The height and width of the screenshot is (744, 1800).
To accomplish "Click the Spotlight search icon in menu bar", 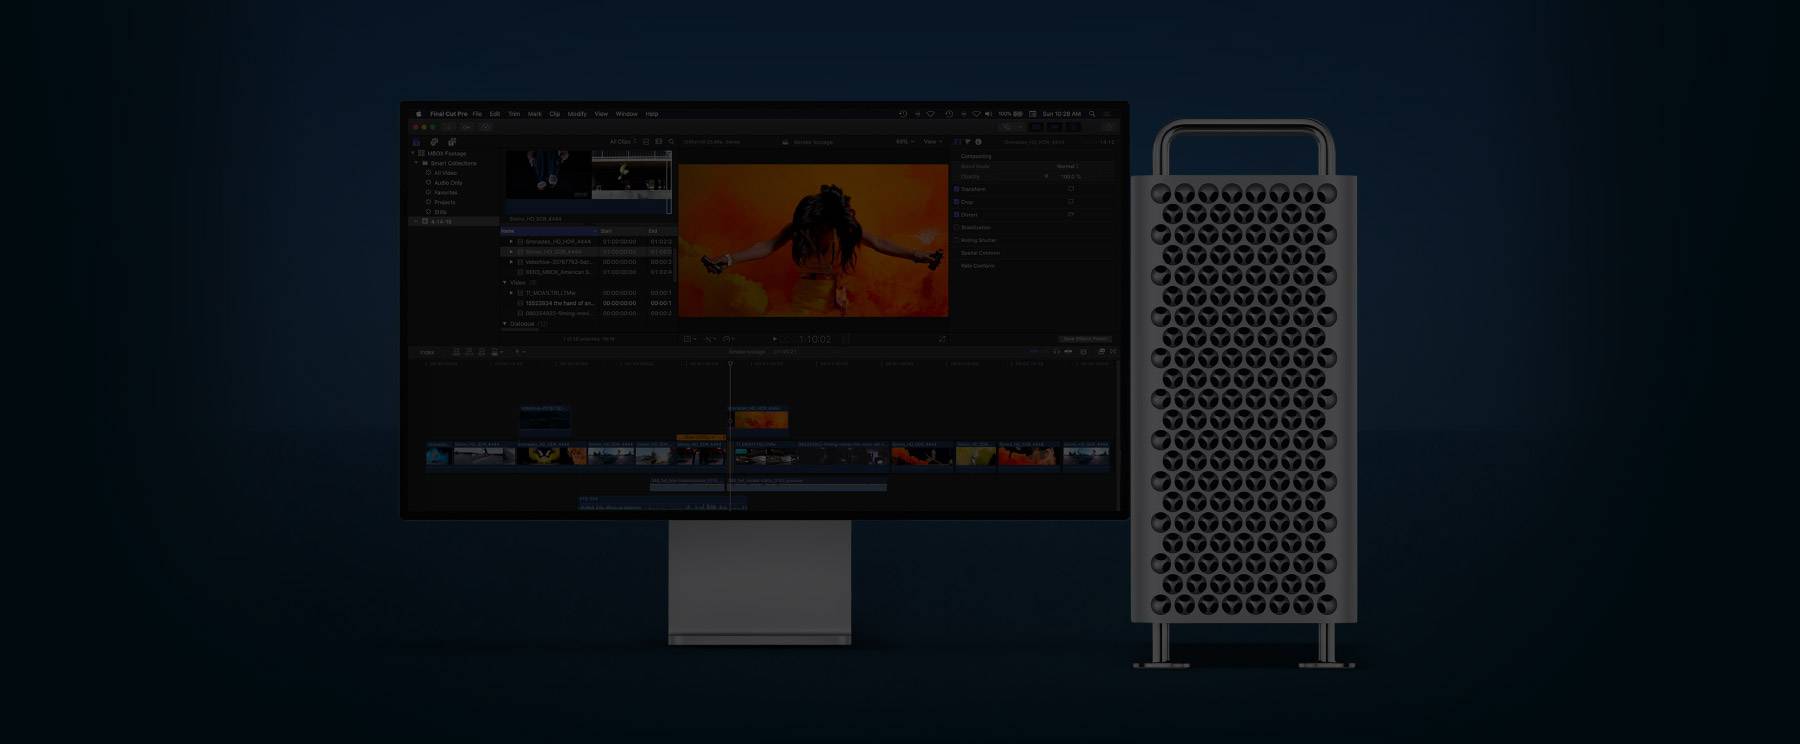I will pos(1092,114).
